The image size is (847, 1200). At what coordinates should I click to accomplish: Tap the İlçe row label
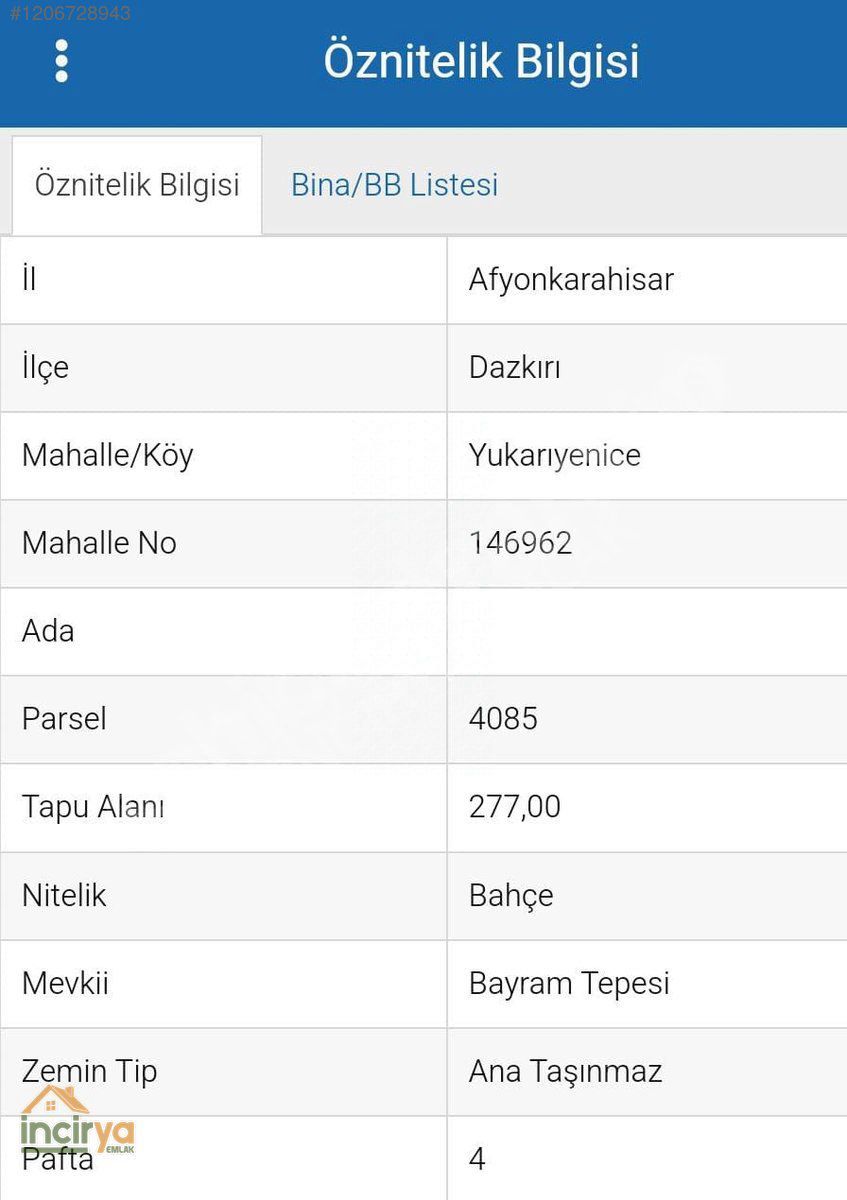[x=46, y=368]
